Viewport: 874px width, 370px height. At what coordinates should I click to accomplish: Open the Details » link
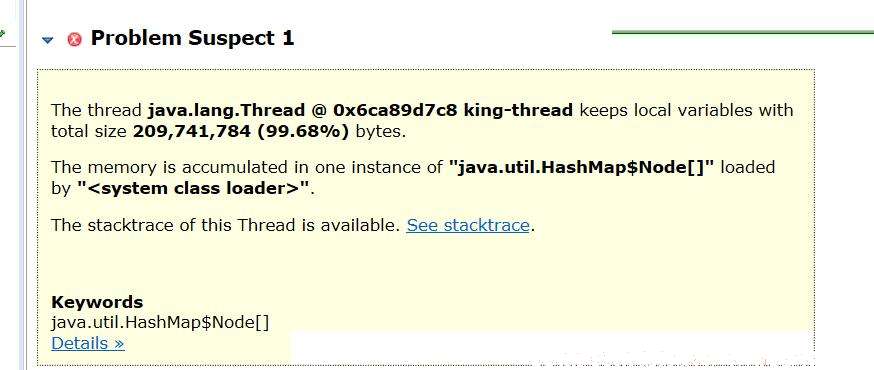[x=88, y=343]
